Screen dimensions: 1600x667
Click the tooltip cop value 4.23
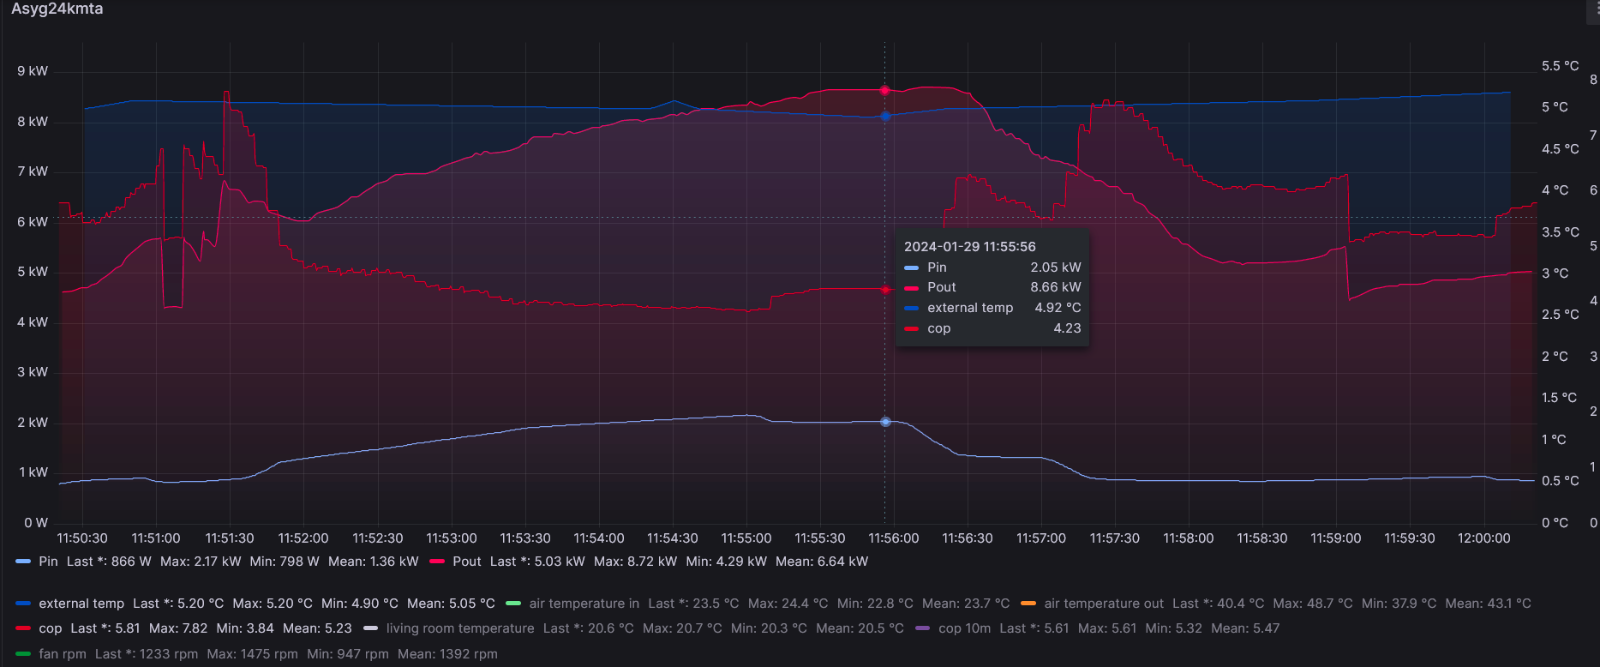(x=1067, y=329)
